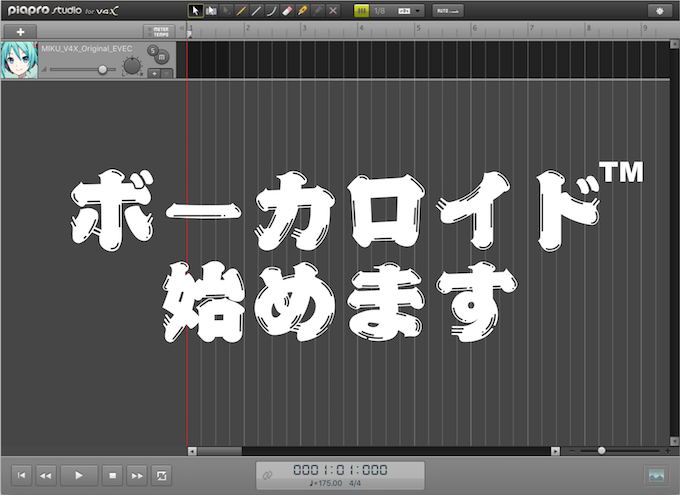680x495 pixels.
Task: Click measure 5 on the timeline ruler
Action: coord(418,28)
